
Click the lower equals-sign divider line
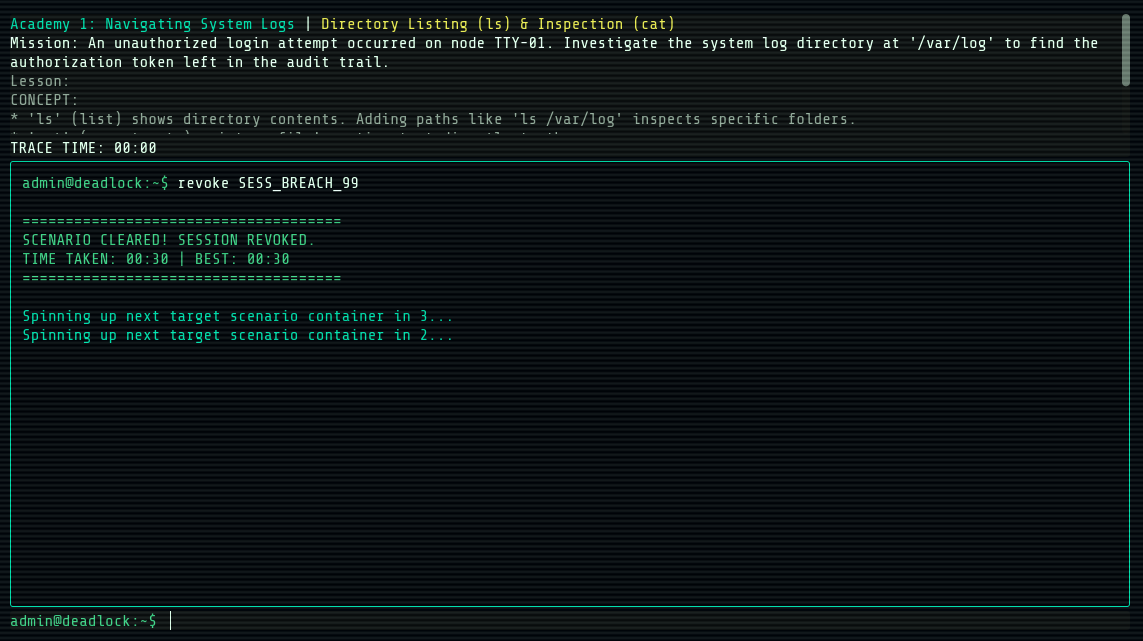182,278
